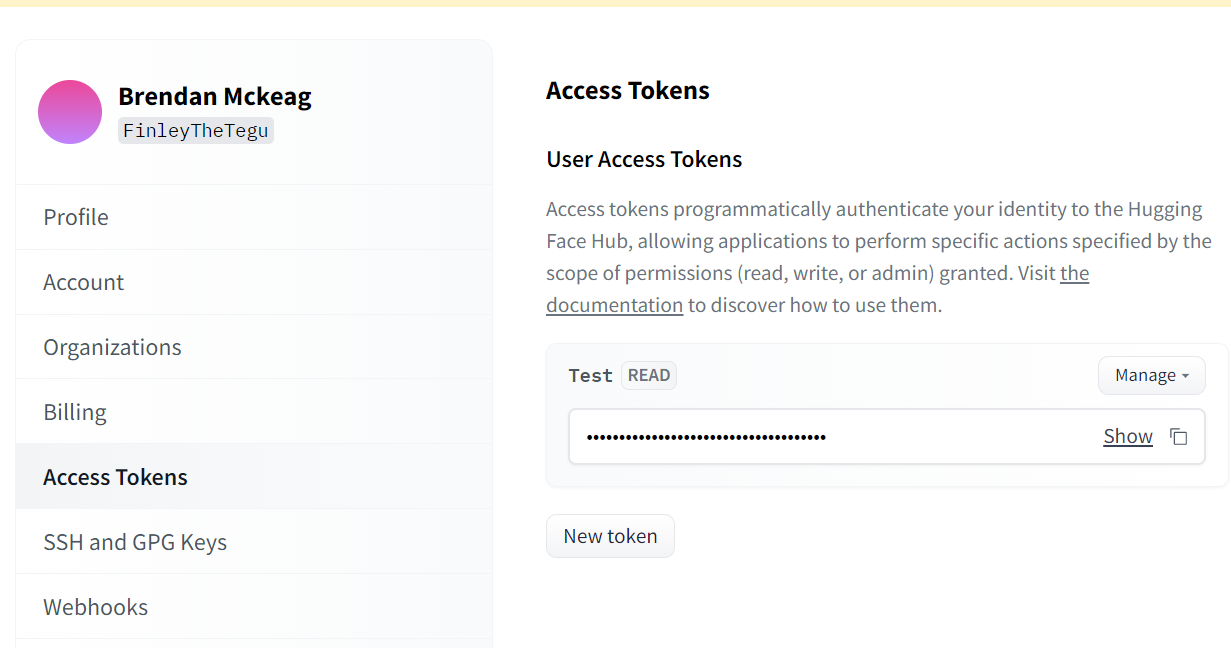Viewport: 1231px width, 648px height.
Task: Open the documentation link
Action: click(x=614, y=305)
